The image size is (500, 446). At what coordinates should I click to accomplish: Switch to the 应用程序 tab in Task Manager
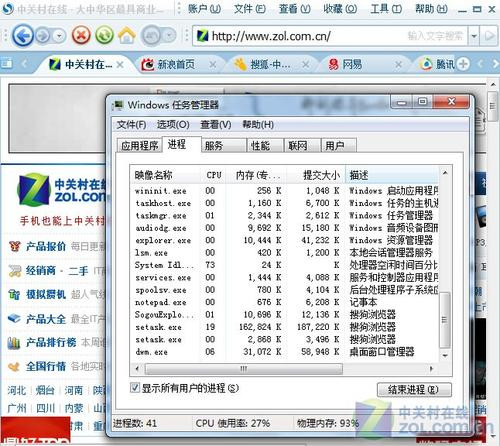[x=139, y=146]
